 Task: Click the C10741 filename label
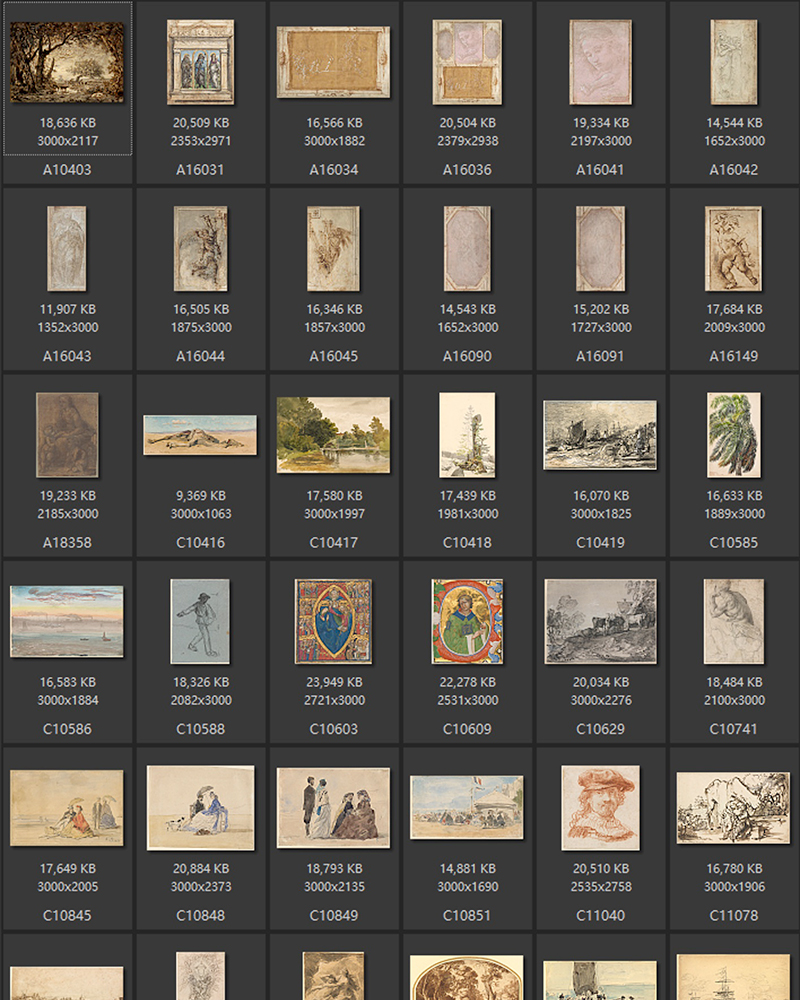coord(733,729)
